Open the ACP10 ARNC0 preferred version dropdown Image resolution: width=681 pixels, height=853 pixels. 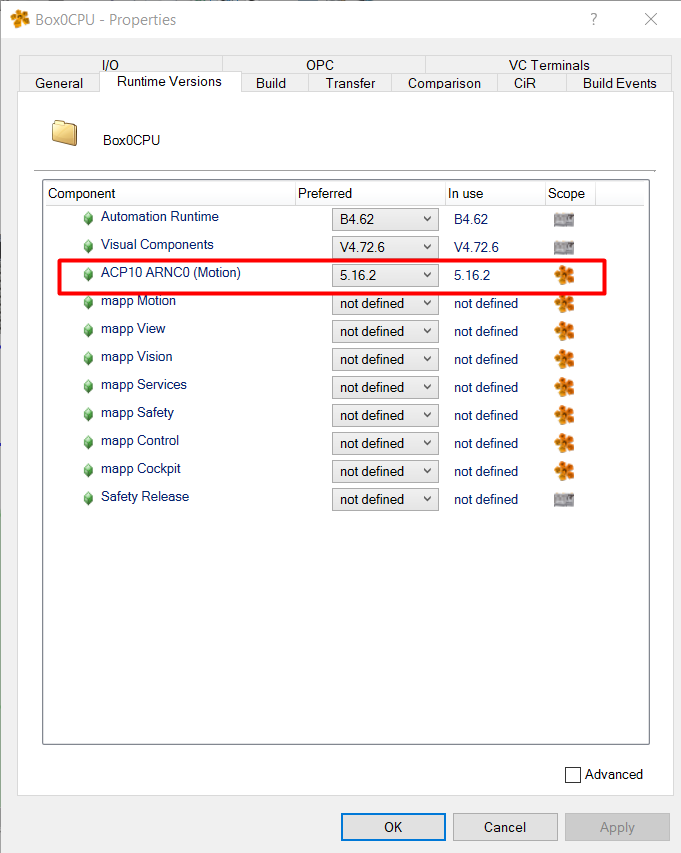point(385,275)
